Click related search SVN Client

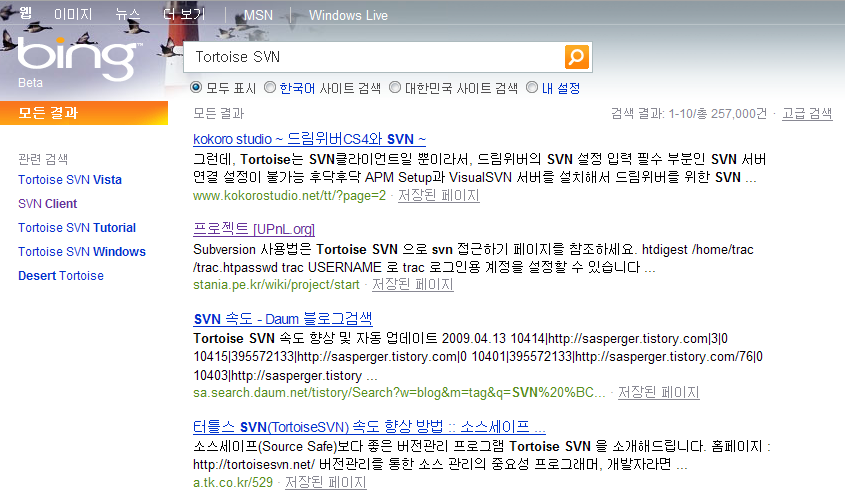coord(47,204)
